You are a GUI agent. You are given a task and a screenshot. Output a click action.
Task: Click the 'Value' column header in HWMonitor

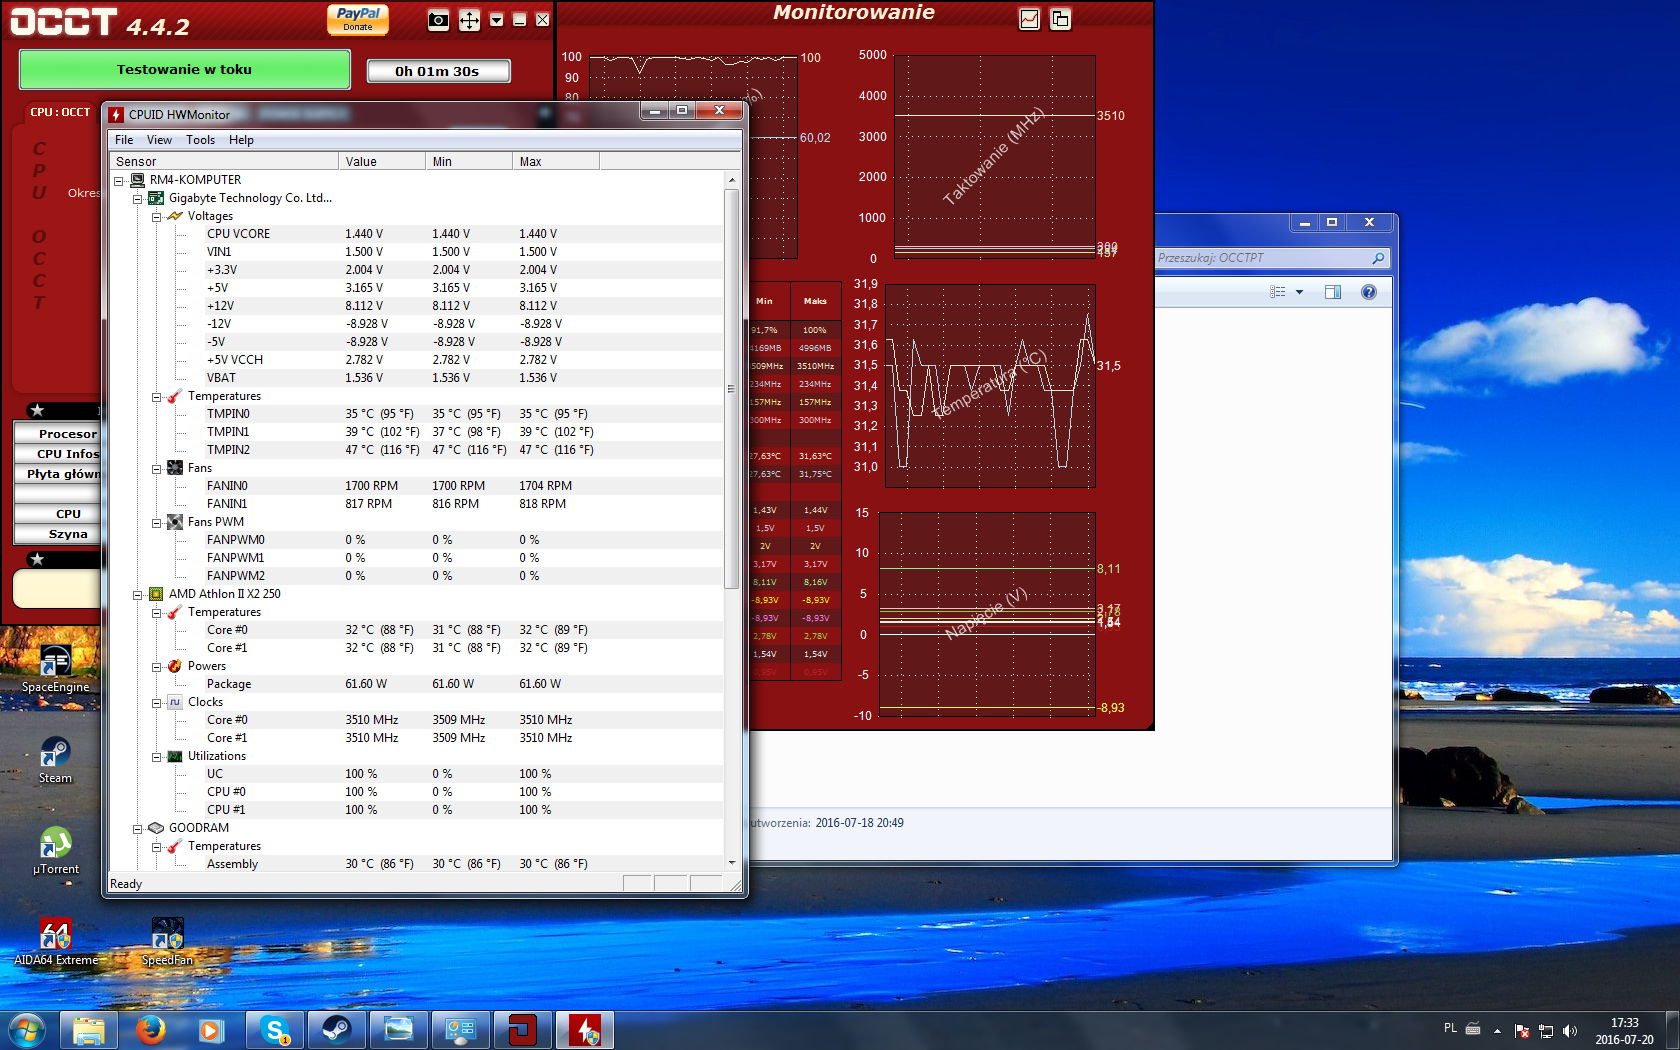point(382,161)
